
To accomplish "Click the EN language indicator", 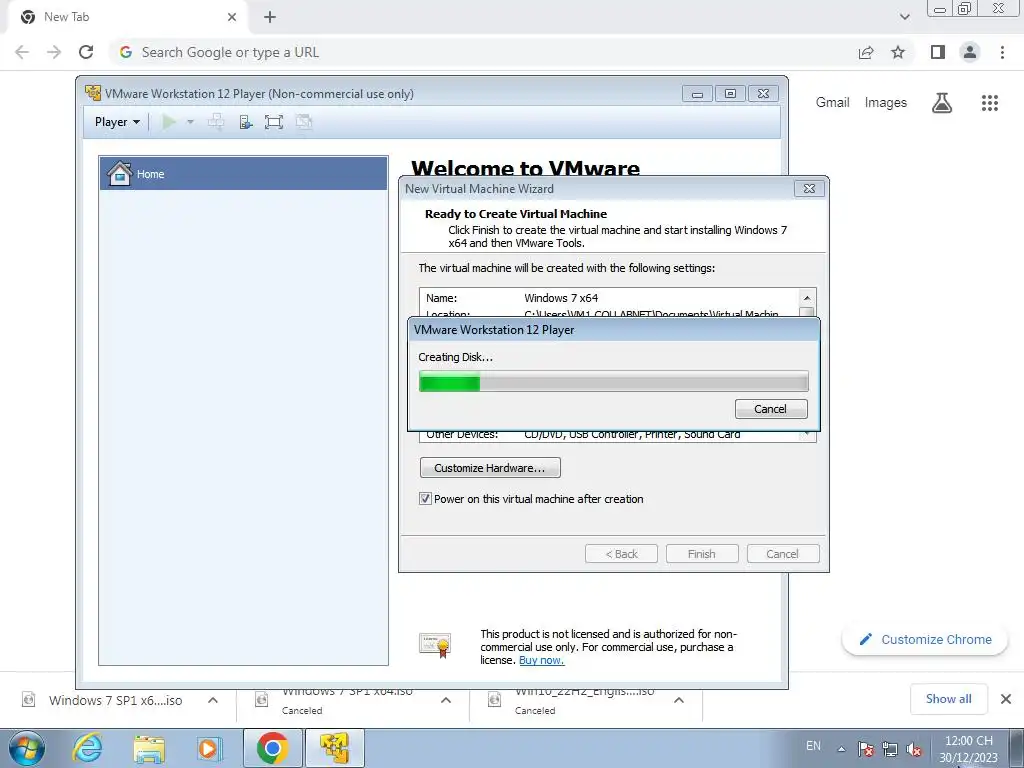I will 813,746.
